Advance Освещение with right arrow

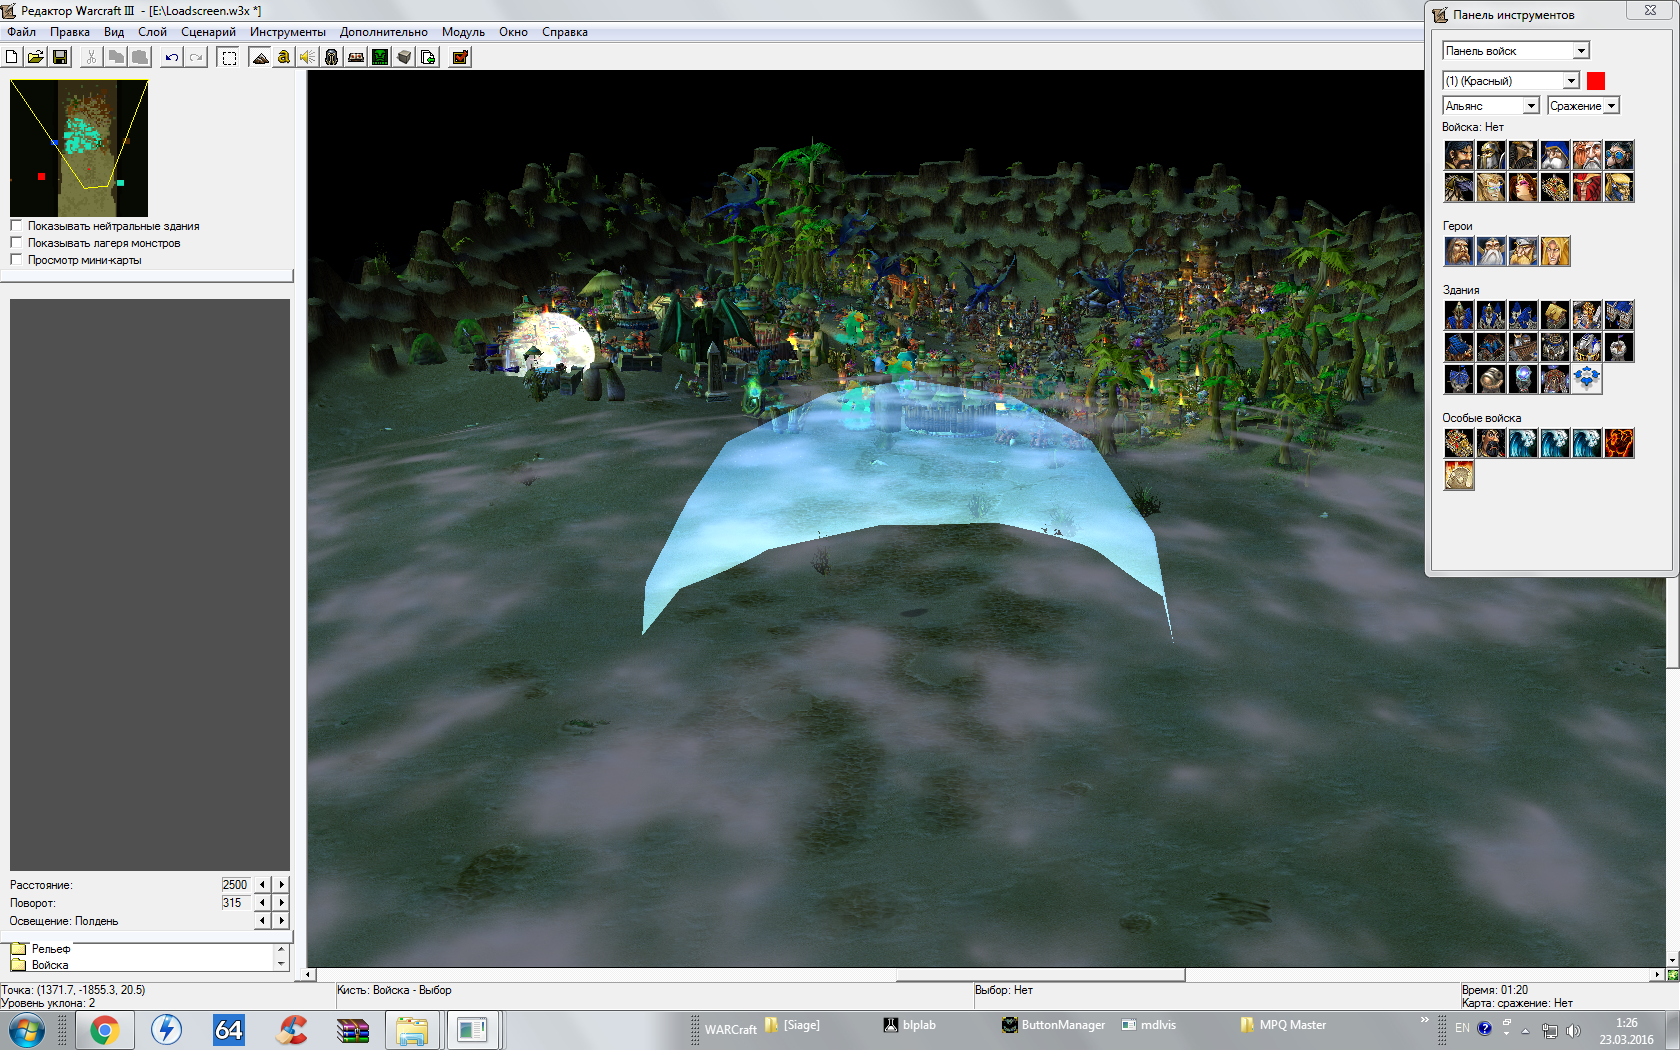(281, 921)
